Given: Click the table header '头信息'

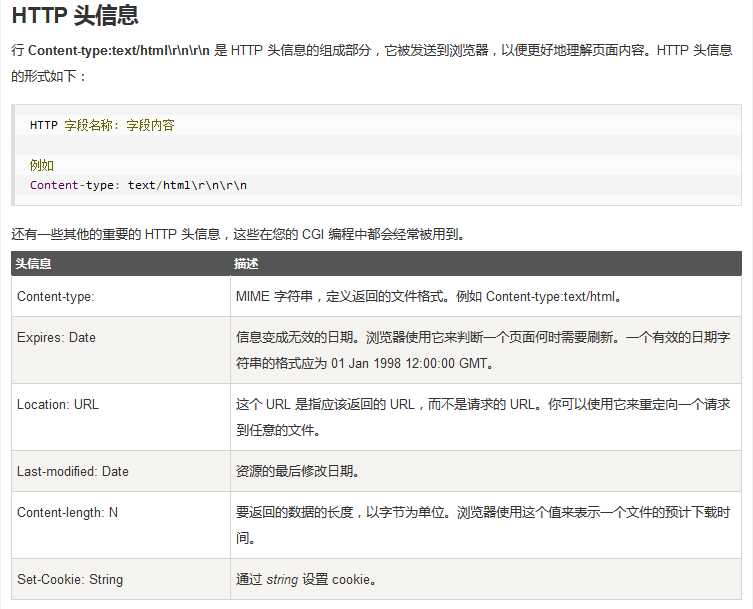Looking at the screenshot, I should click(33, 264).
